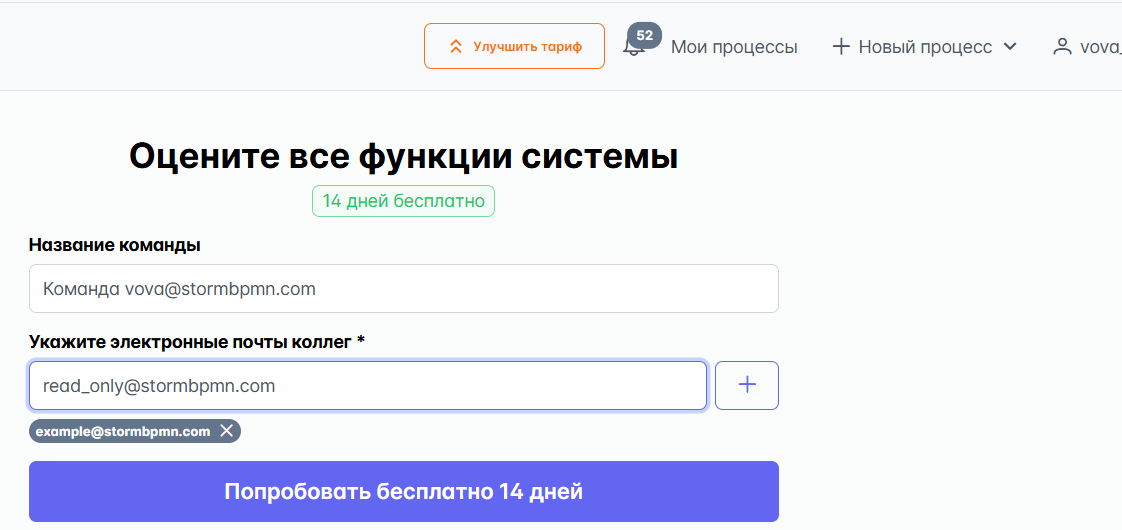This screenshot has height=530, width=1122.
Task: Click the Укажите электронные почты коллег label
Action: tap(197, 342)
